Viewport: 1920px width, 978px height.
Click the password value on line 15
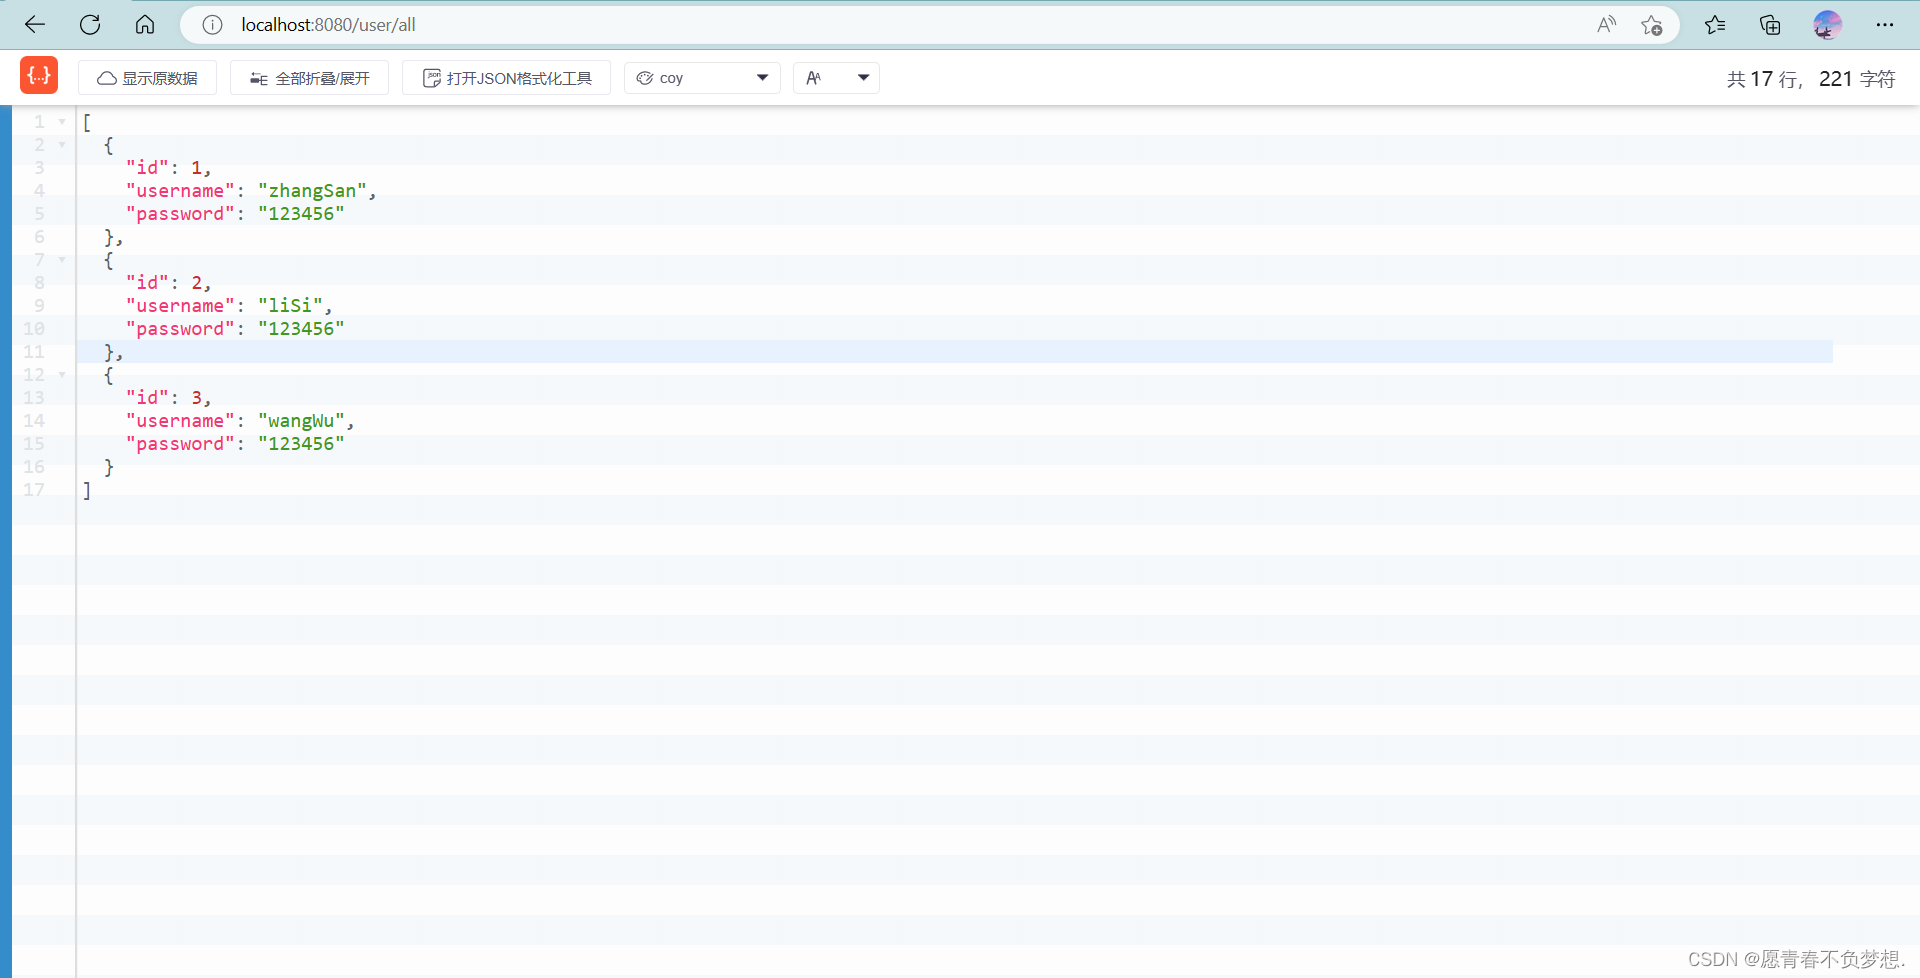click(x=301, y=444)
